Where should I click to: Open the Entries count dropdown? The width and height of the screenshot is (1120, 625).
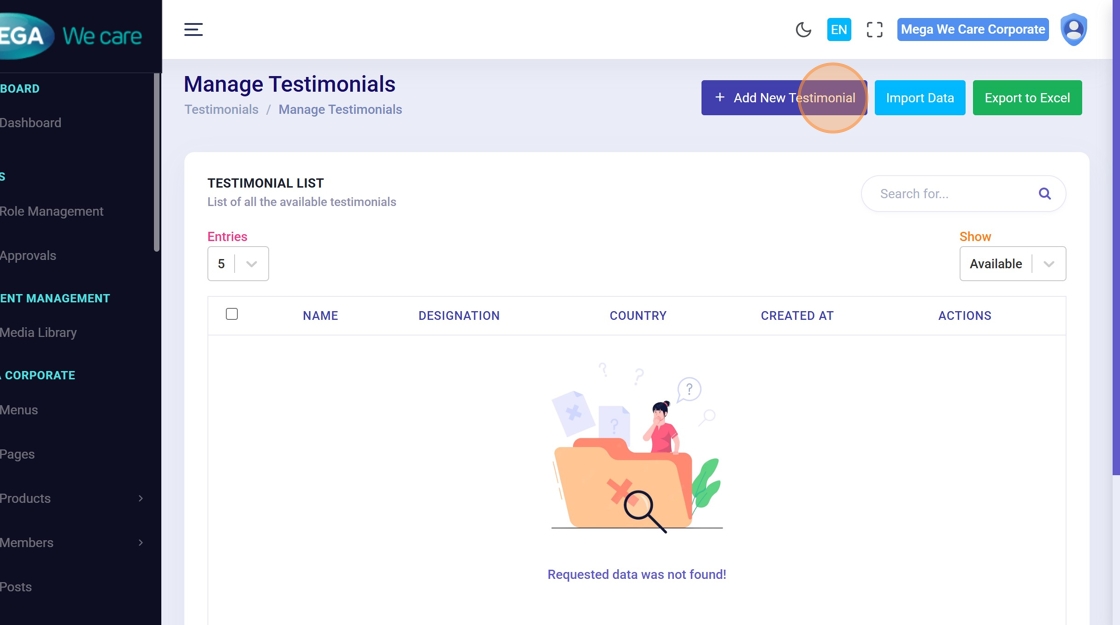(238, 264)
